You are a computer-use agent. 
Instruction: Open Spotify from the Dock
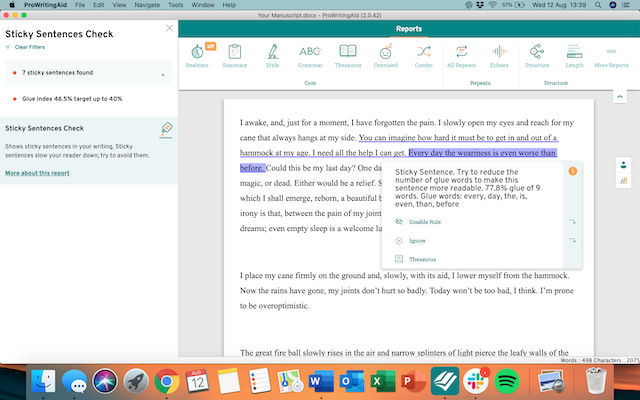pos(507,382)
